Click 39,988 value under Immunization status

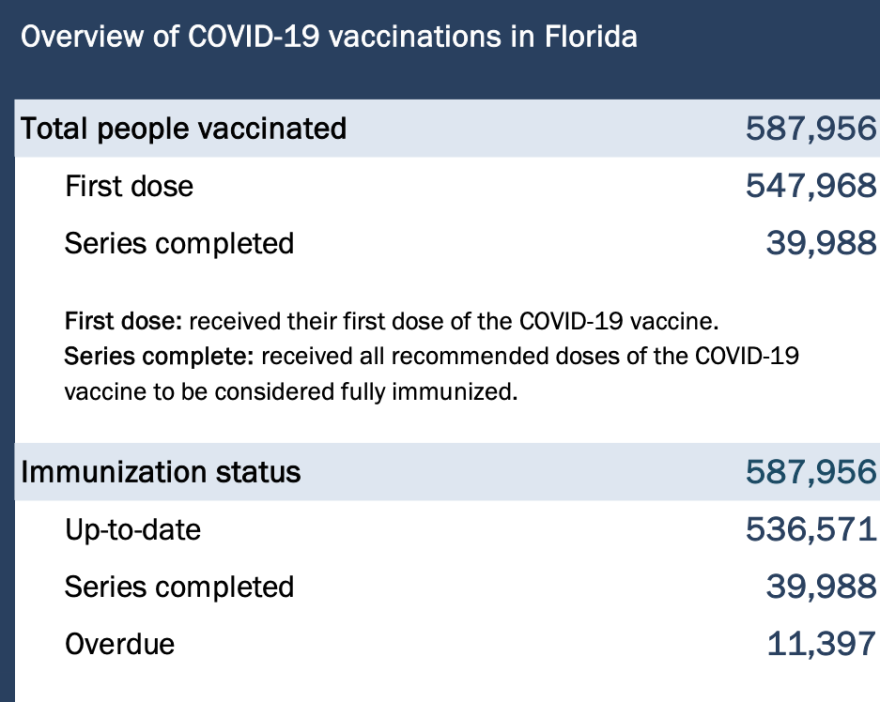821,587
